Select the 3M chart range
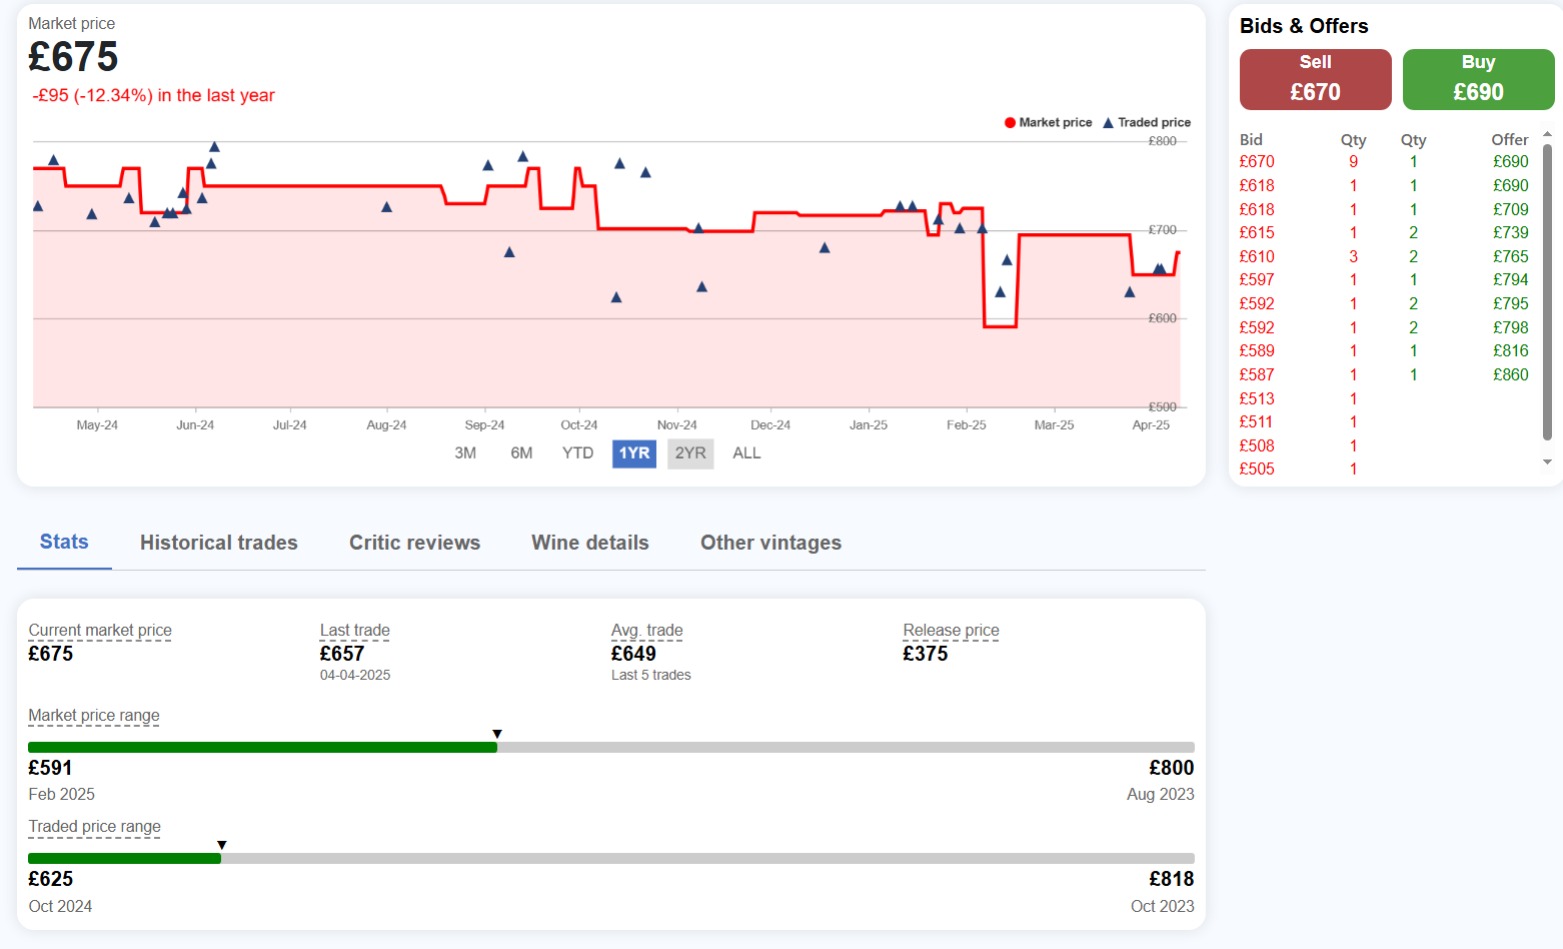1563x949 pixels. pos(465,453)
